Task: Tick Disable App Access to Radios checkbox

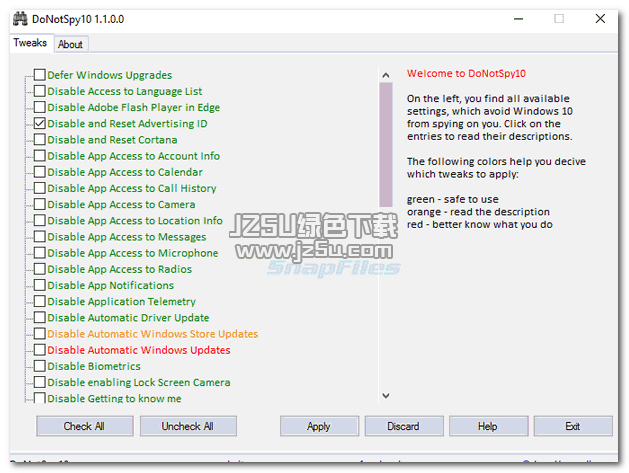Action: pyautogui.click(x=39, y=269)
